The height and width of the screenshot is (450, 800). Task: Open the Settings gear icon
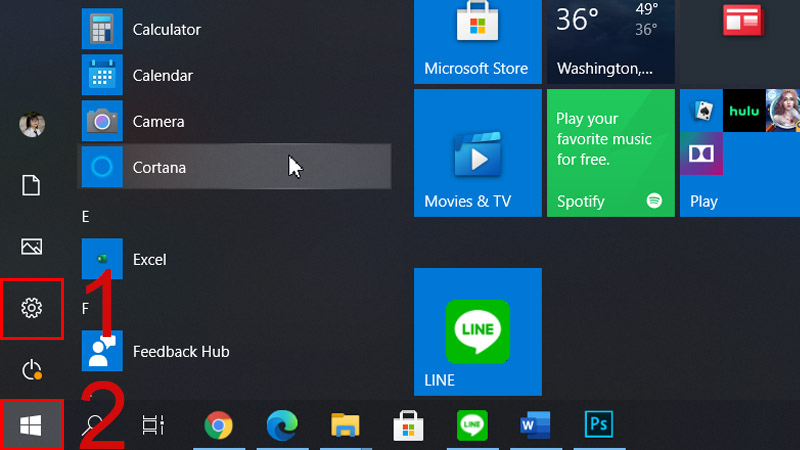32,308
